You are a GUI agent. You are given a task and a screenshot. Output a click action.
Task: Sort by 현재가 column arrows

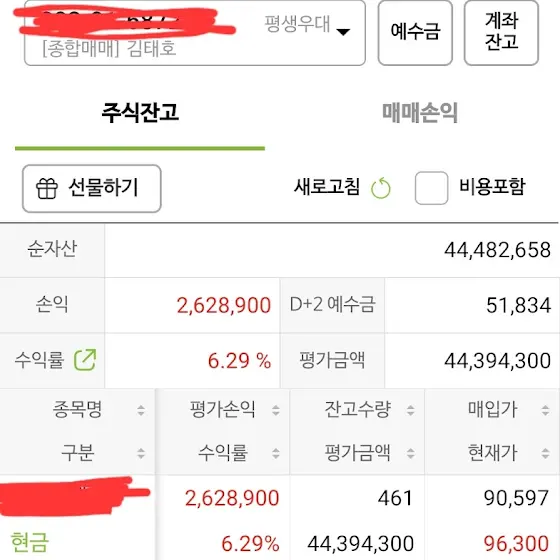click(x=545, y=454)
